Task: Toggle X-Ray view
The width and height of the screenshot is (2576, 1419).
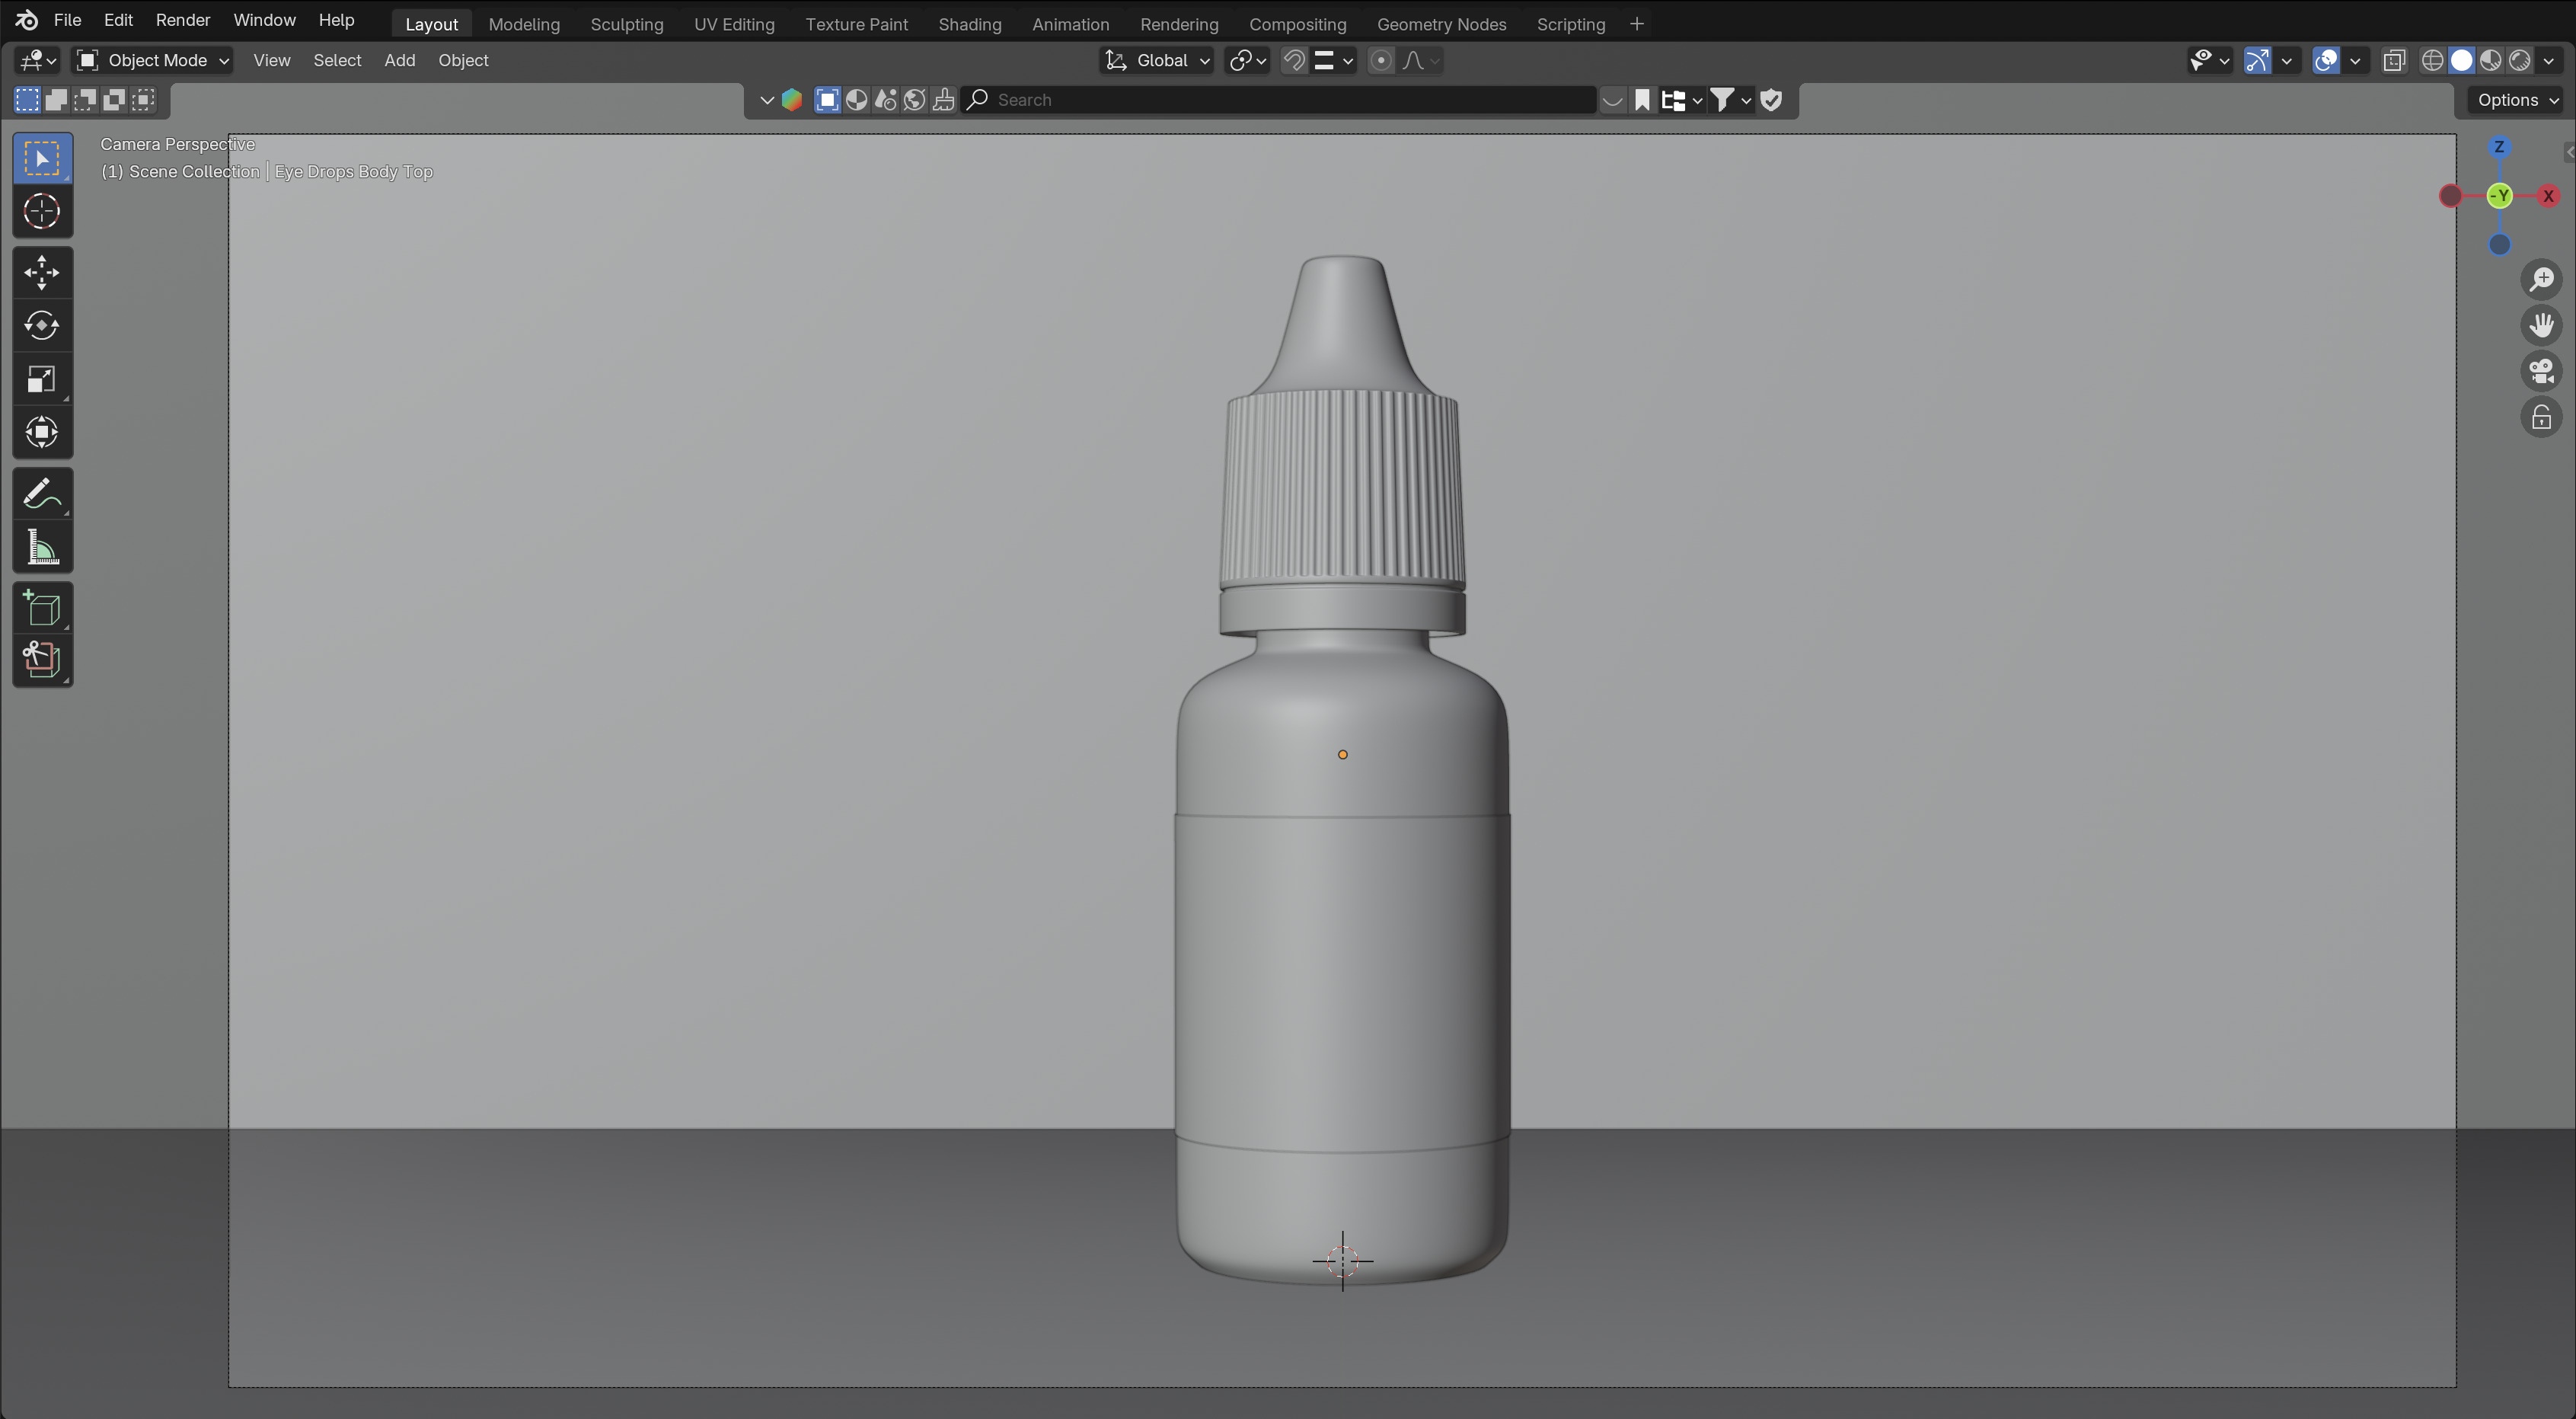Action: pyautogui.click(x=2394, y=61)
